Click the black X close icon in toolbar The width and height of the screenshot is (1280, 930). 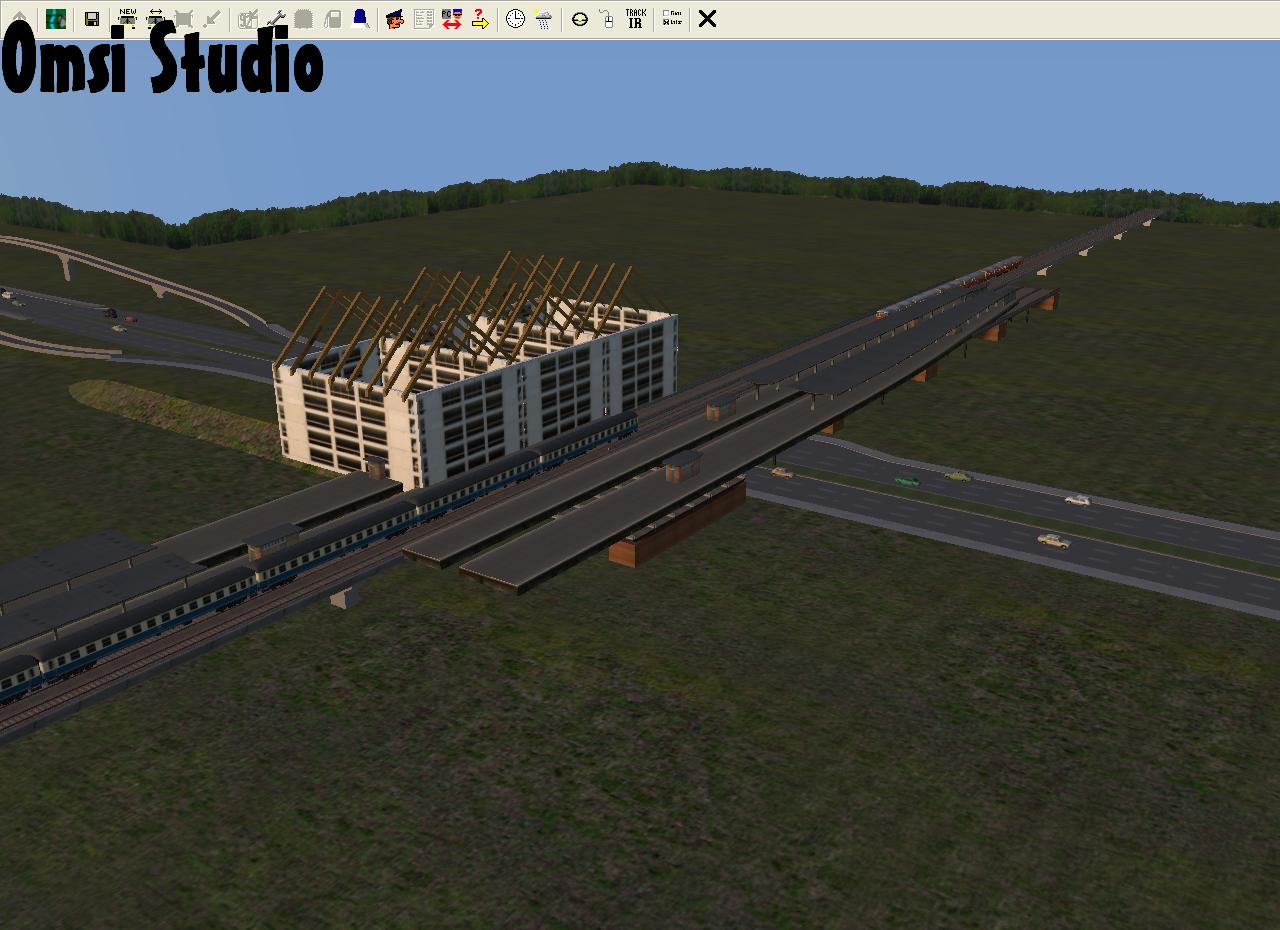pyautogui.click(x=707, y=19)
